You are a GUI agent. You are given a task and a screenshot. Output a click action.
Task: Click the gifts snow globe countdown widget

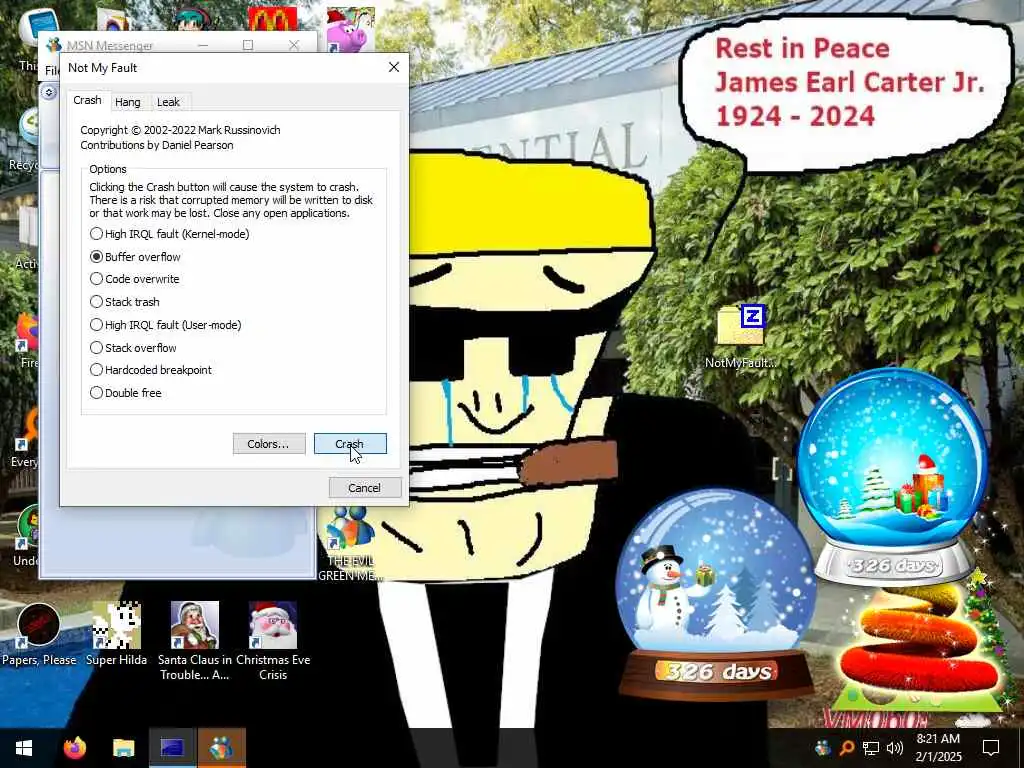coord(893,477)
